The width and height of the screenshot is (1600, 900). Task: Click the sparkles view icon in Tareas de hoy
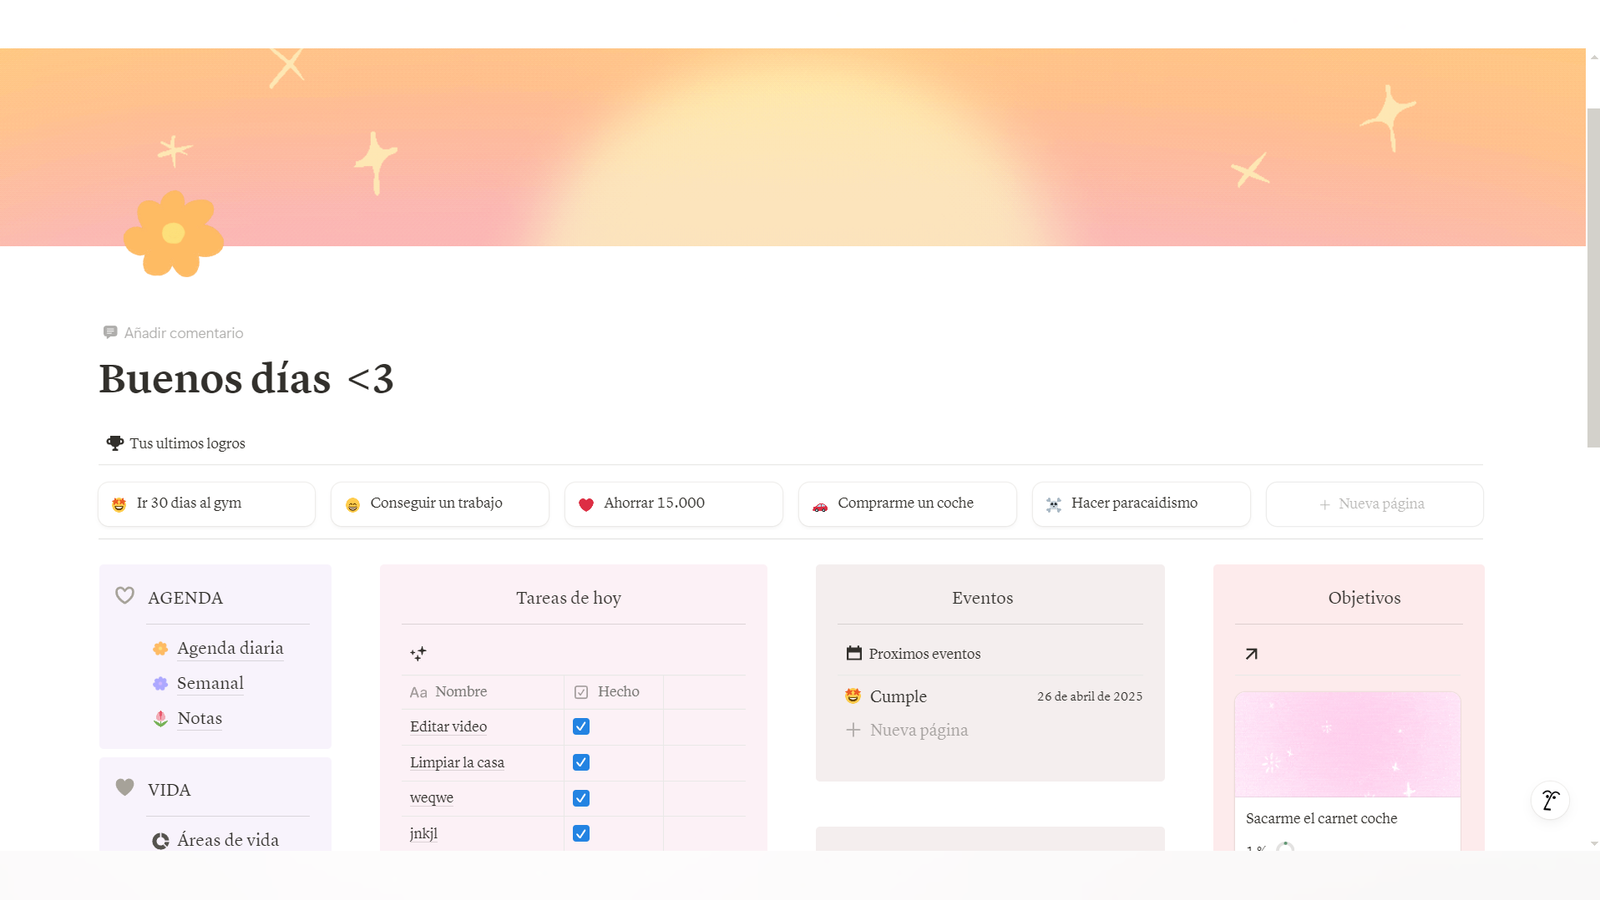click(418, 654)
